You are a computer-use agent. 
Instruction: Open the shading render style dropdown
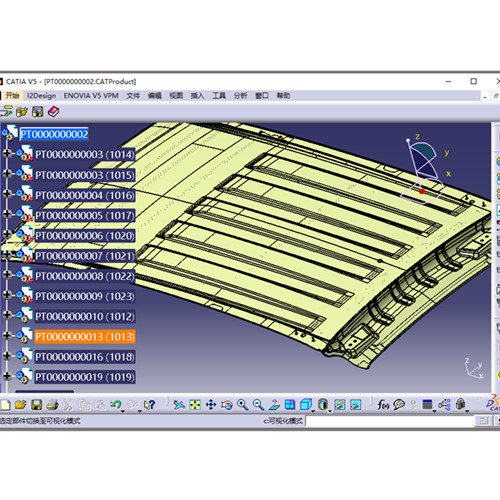[x=330, y=411]
